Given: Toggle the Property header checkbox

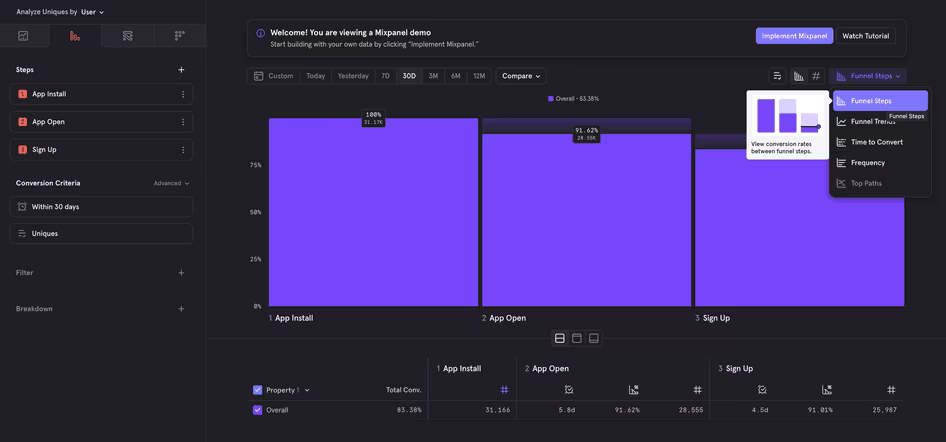Looking at the screenshot, I should coord(258,390).
